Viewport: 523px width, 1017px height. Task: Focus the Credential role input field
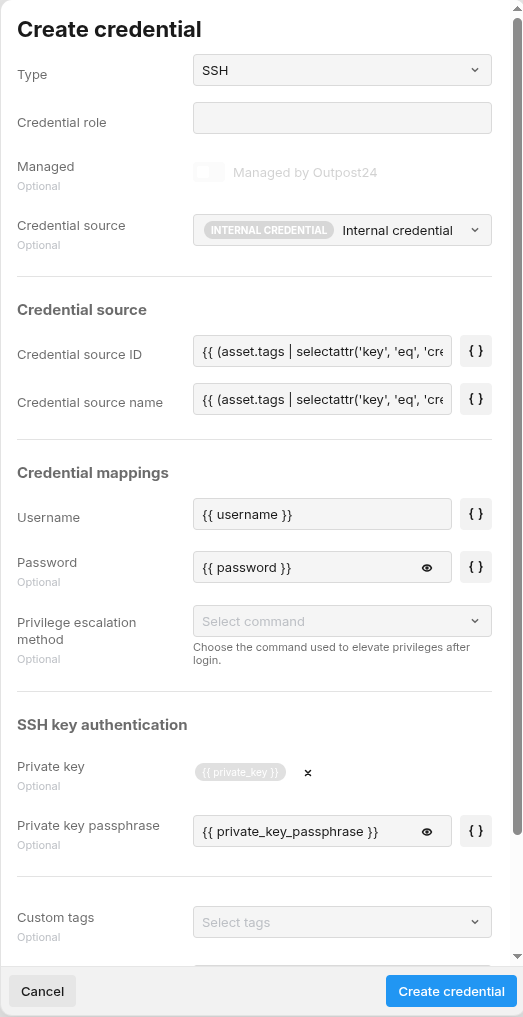pyautogui.click(x=342, y=118)
